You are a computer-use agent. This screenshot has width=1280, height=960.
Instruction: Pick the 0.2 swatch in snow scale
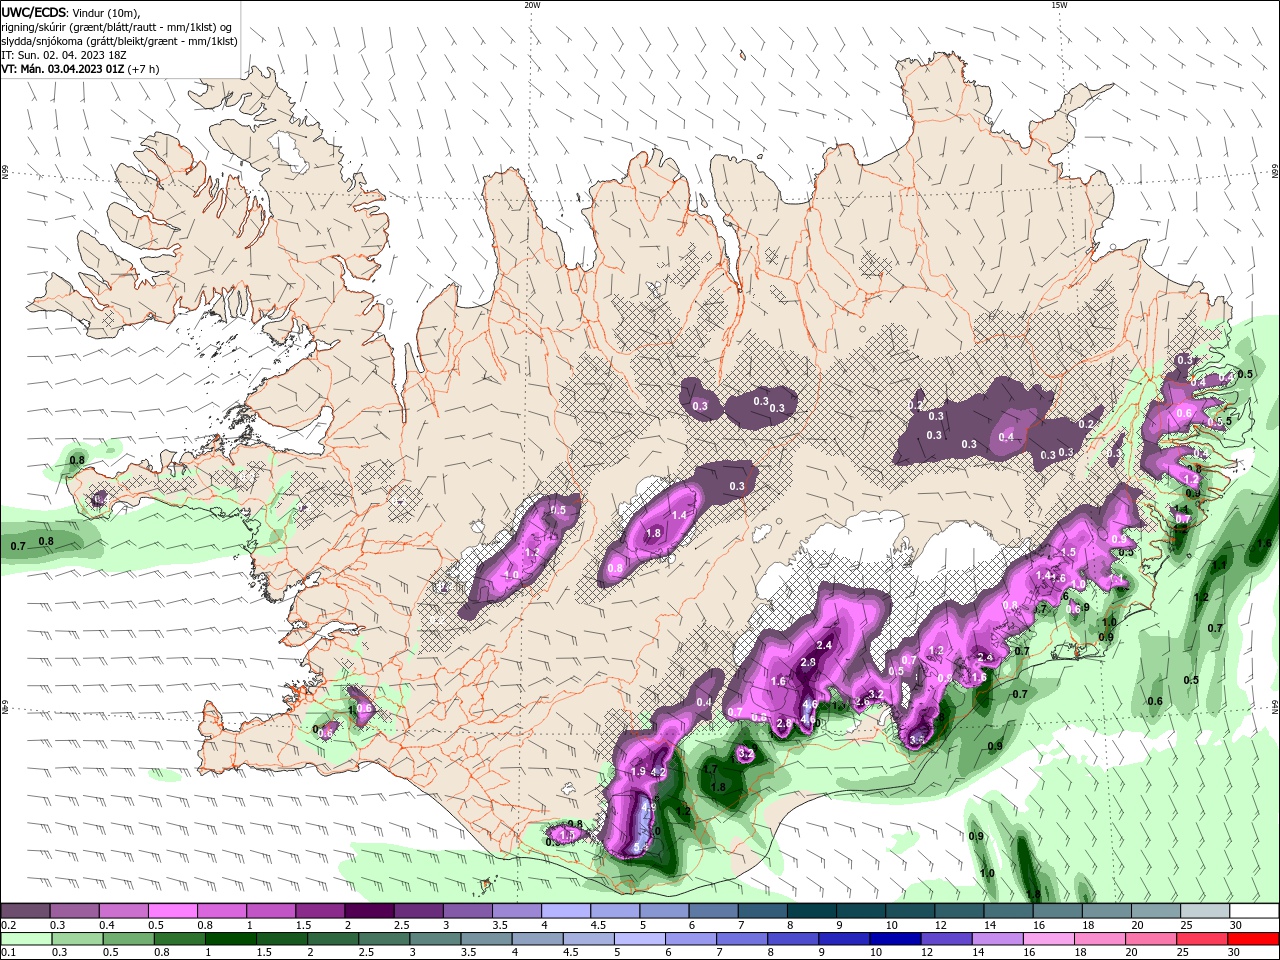click(25, 911)
